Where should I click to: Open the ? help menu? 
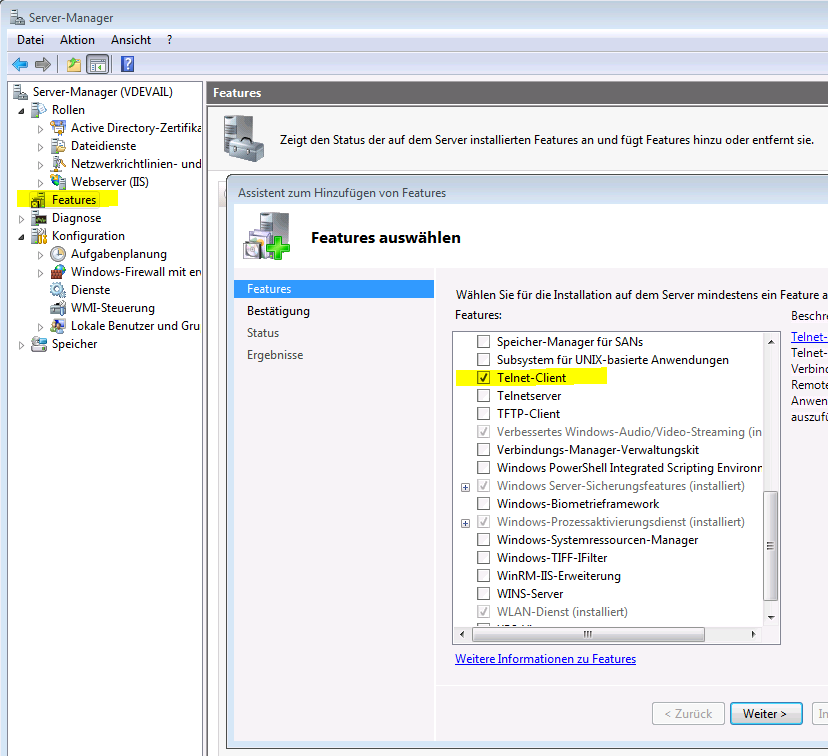(x=169, y=40)
